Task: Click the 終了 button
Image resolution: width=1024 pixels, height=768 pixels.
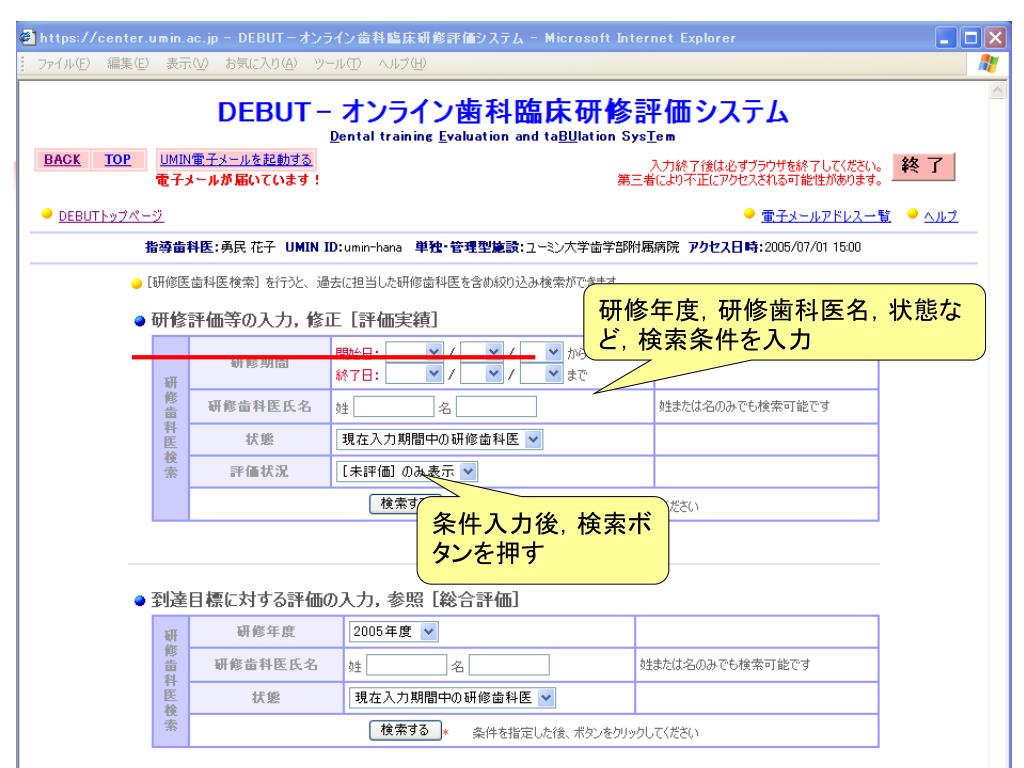Action: pos(923,166)
